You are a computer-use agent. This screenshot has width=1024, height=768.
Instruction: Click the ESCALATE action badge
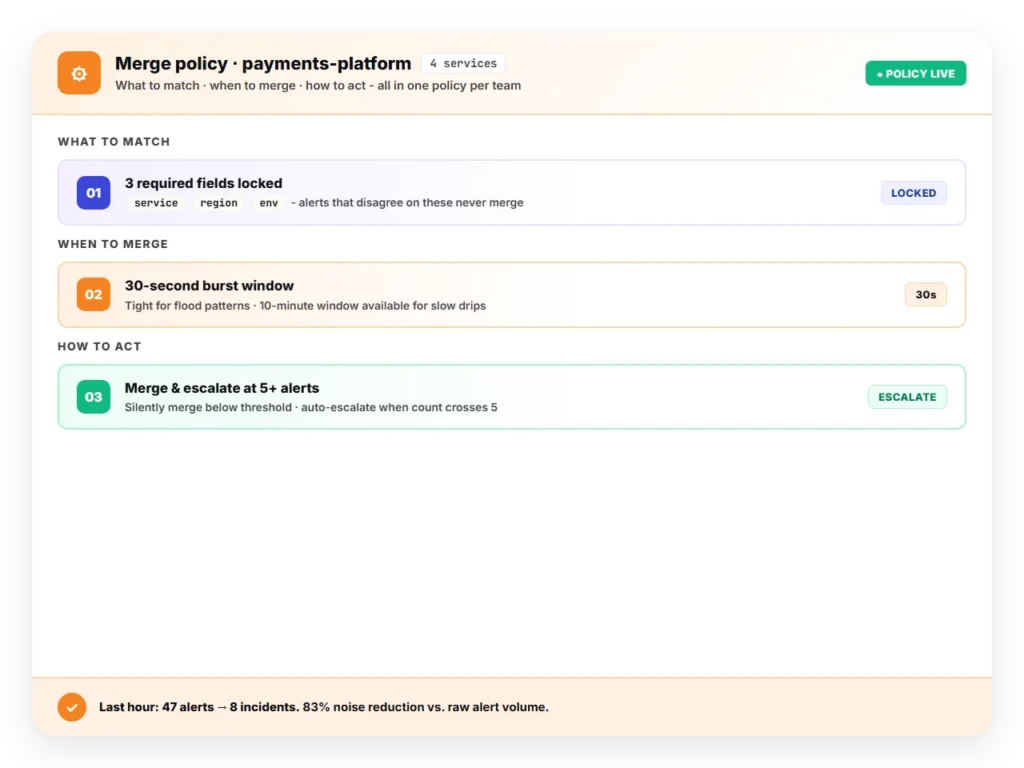pyautogui.click(x=907, y=397)
